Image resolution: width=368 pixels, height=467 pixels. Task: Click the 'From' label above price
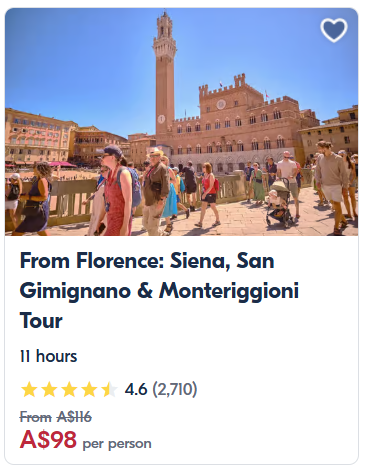(36, 417)
